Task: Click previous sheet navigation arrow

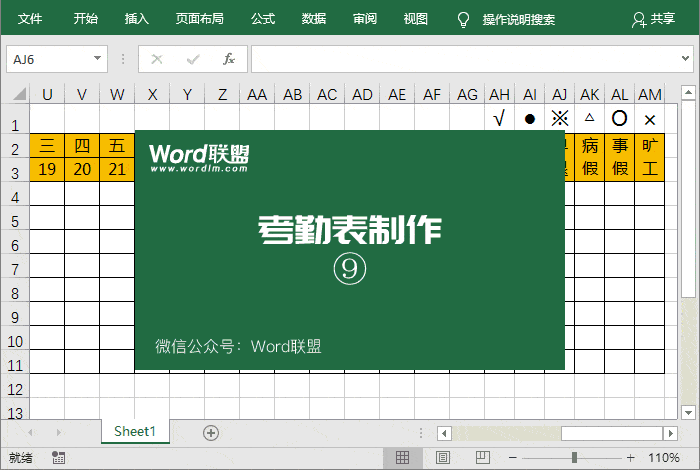Action: point(30,432)
